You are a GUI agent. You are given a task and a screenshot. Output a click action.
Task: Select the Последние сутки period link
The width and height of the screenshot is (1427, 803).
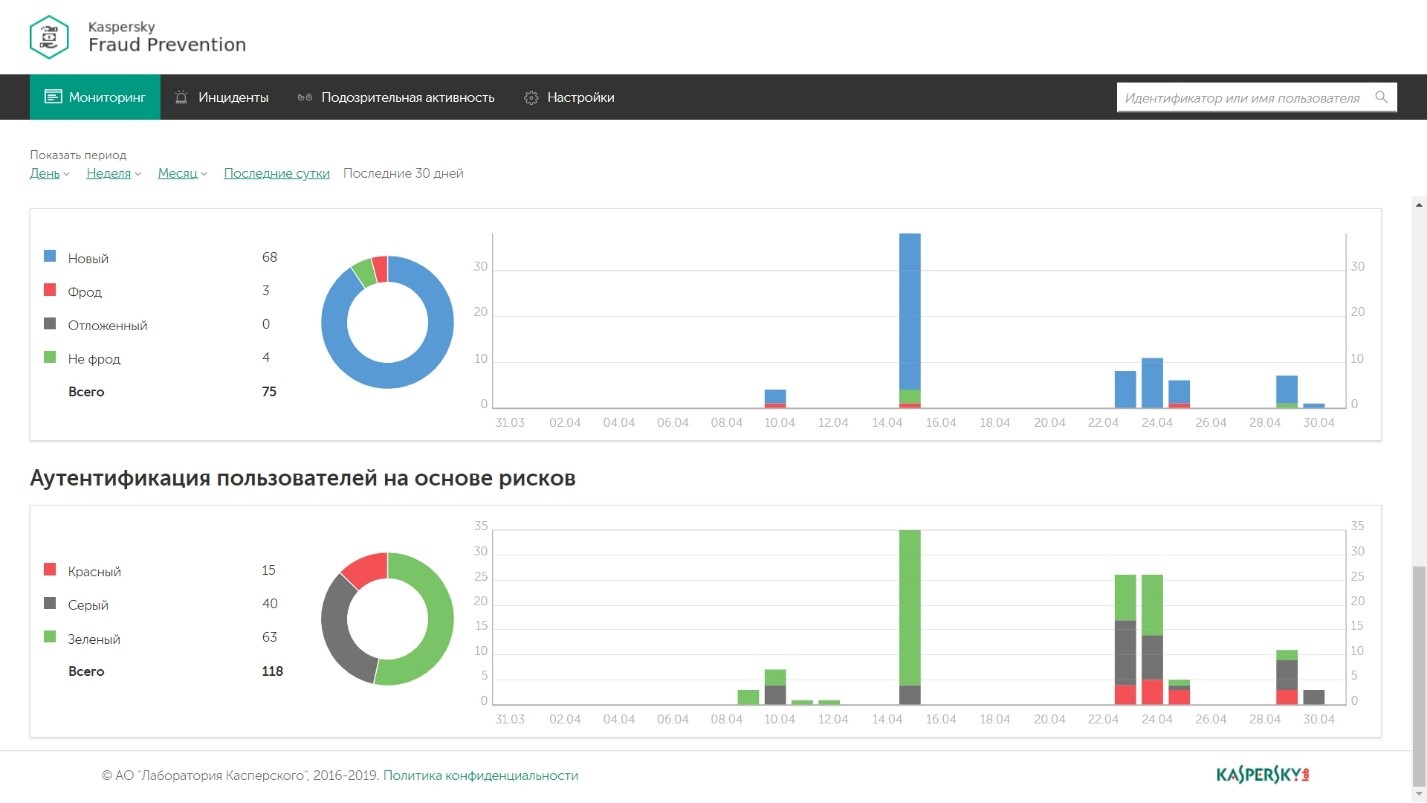(x=277, y=173)
